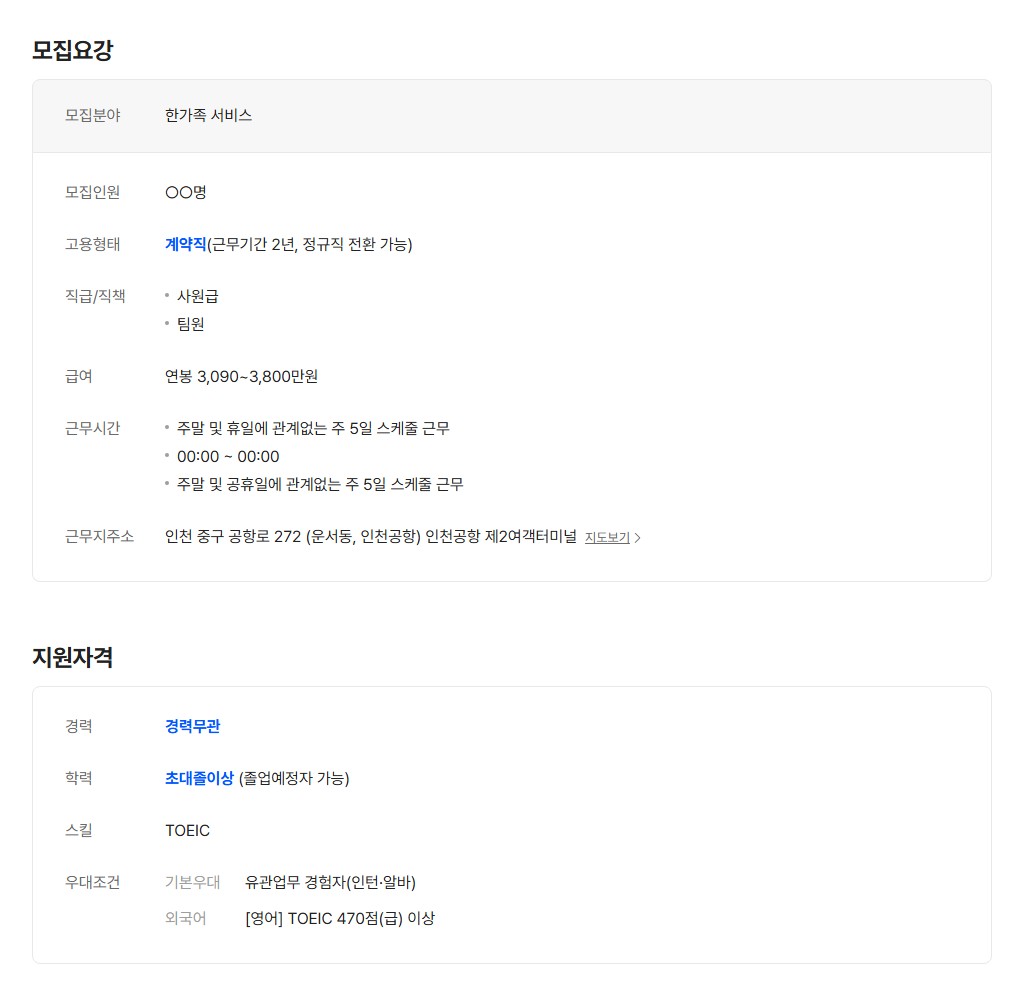Click the 인천공항 제2여객터미널 address text
This screenshot has height=989, width=1031.
point(501,537)
